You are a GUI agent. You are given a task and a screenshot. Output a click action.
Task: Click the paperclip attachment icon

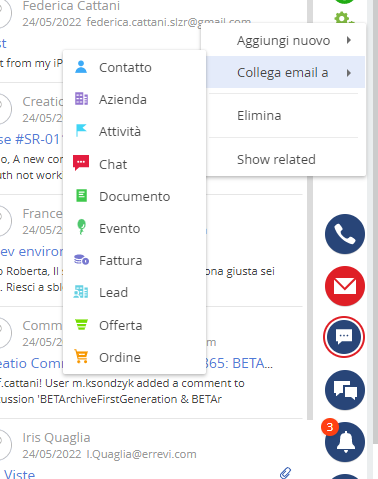(285, 472)
